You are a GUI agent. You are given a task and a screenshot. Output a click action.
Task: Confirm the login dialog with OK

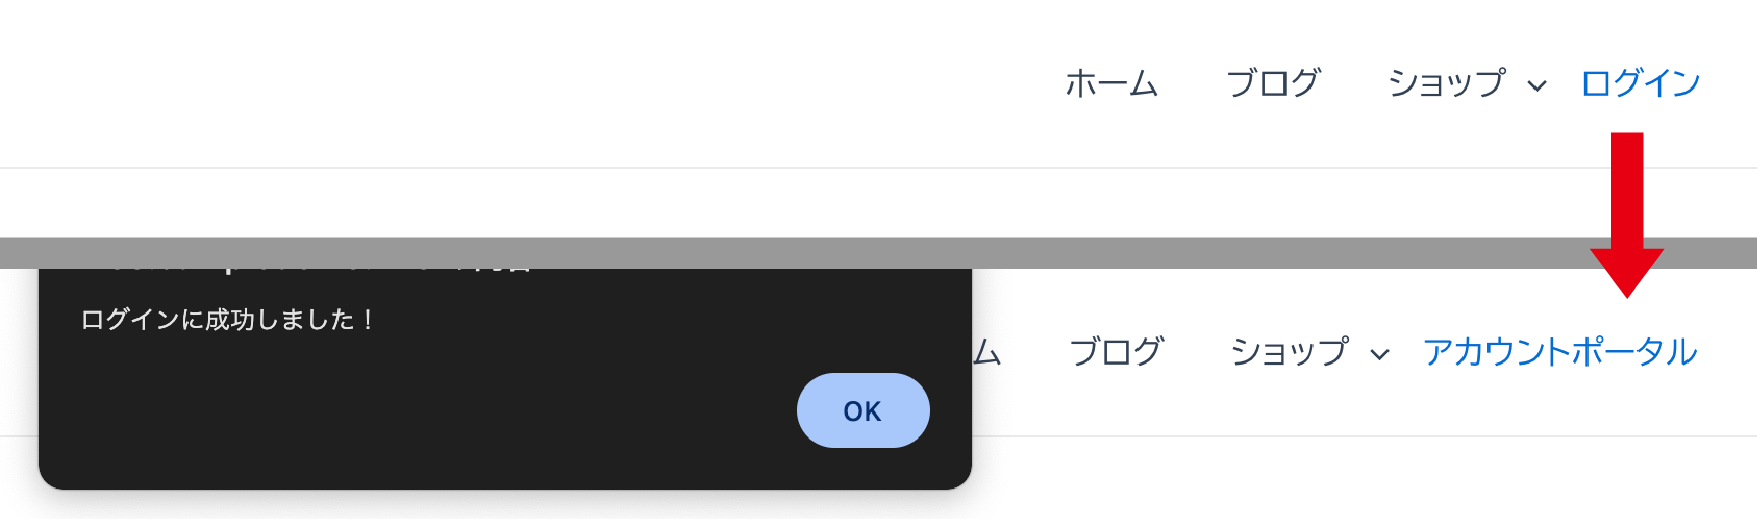click(863, 410)
